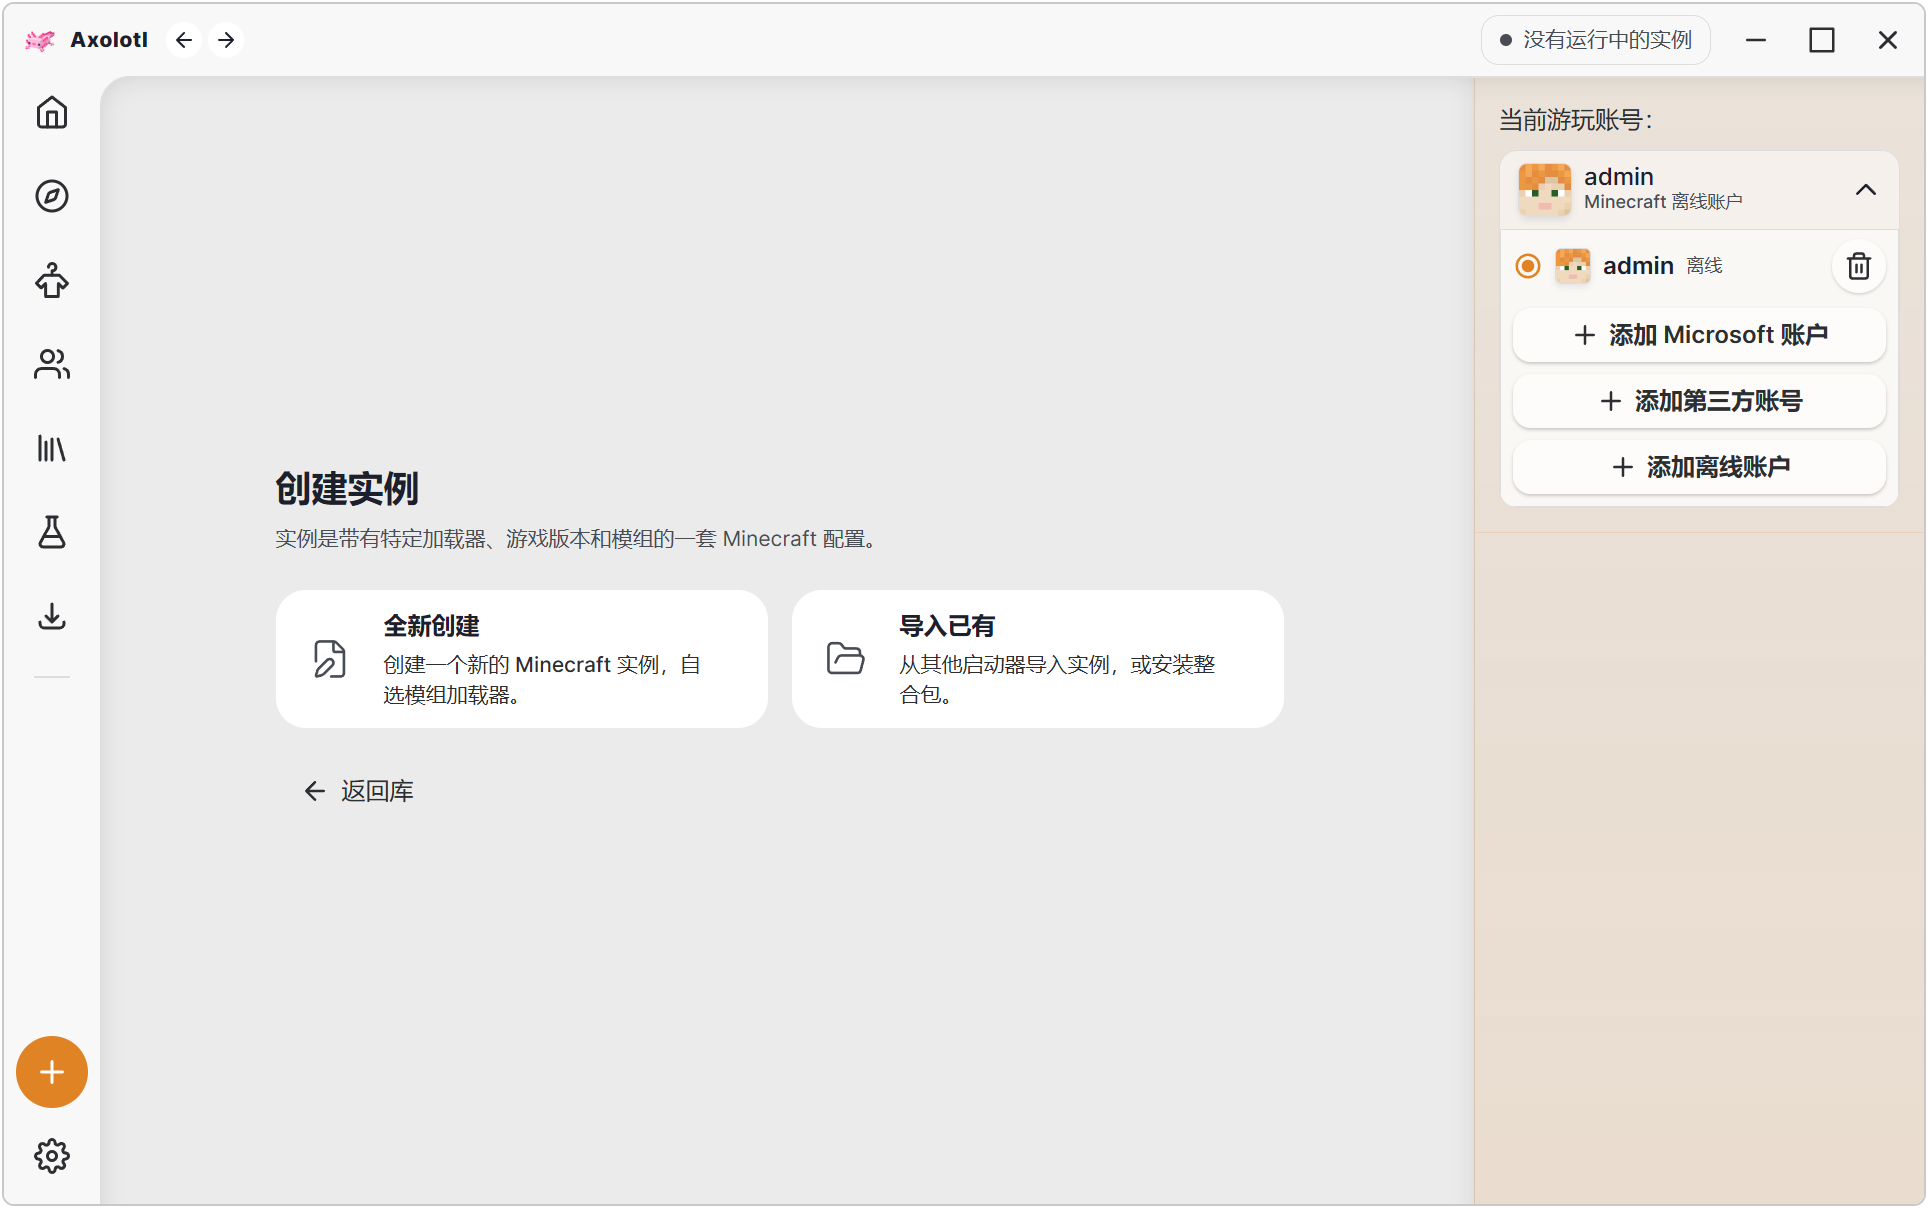Image resolution: width=1928 pixels, height=1208 pixels.
Task: Open the friends people icon
Action: tap(52, 364)
